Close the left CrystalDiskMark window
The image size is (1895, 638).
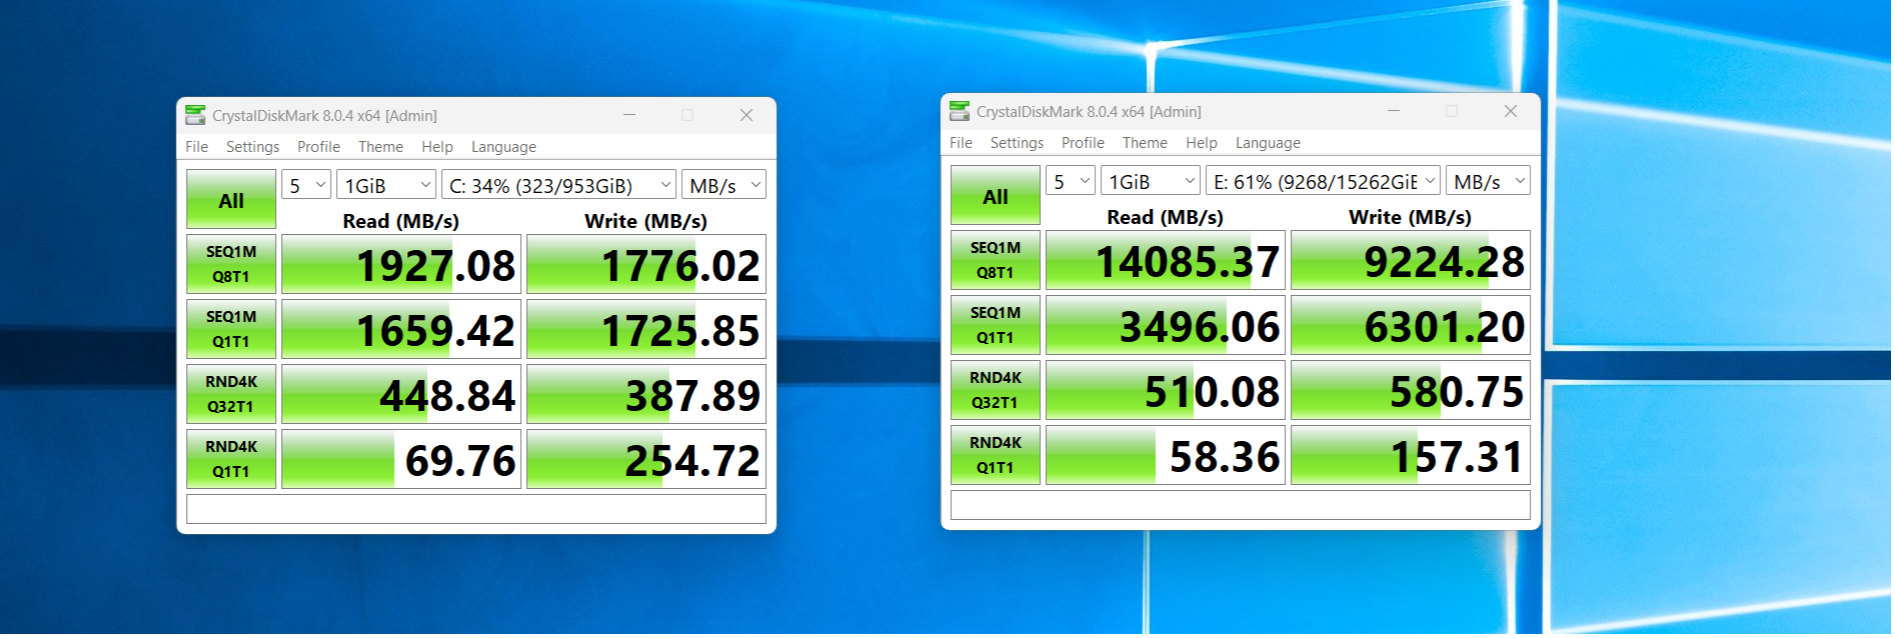pyautogui.click(x=746, y=115)
